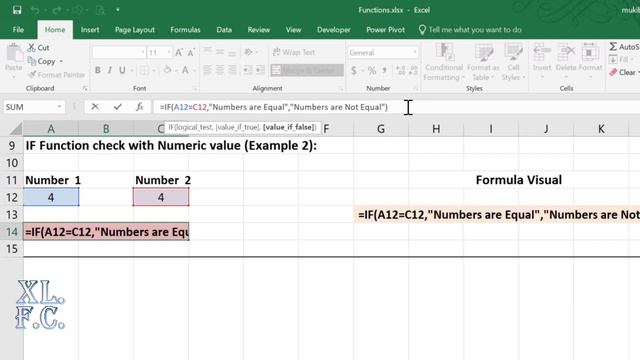Toggle Bottom Align
The width and height of the screenshot is (640, 360).
232,52
